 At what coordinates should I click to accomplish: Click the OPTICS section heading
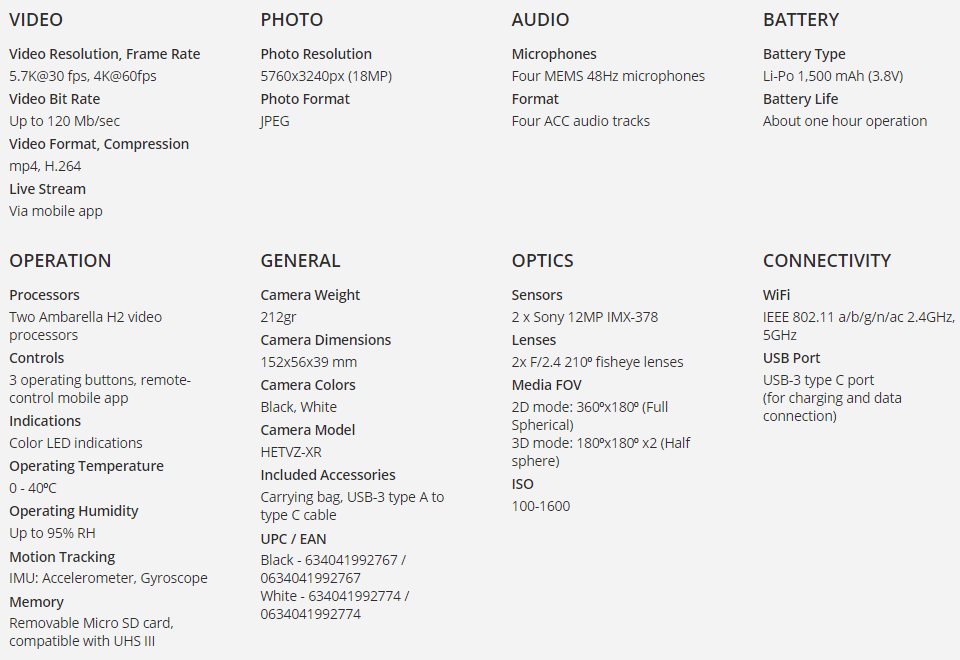pos(542,261)
